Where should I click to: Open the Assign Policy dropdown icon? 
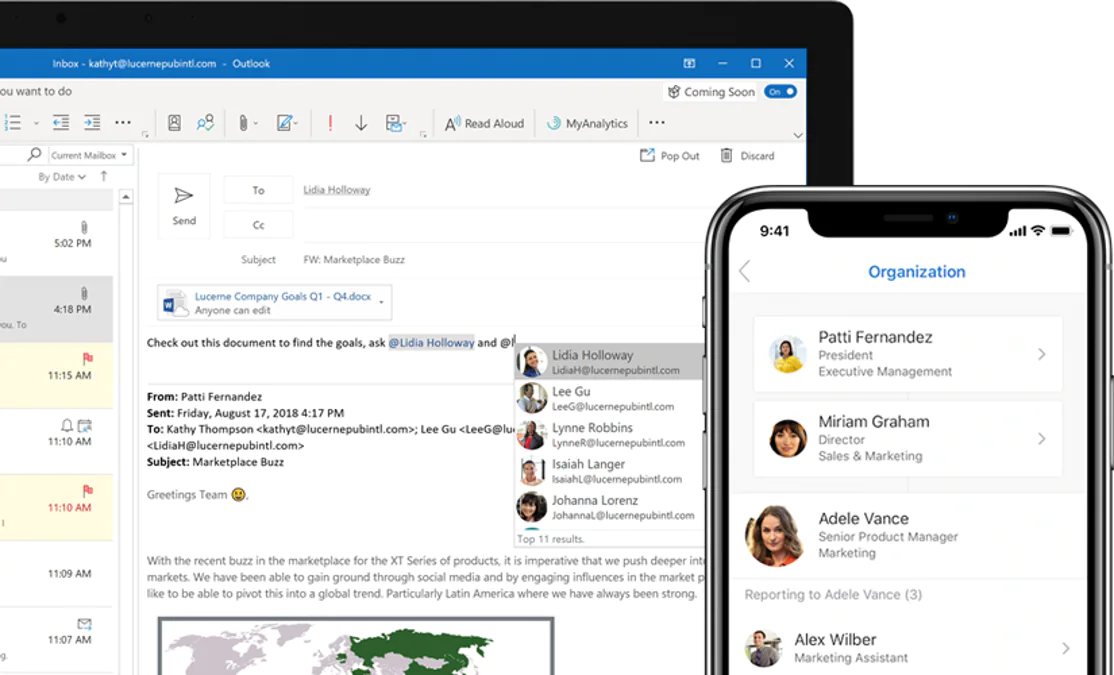coord(396,123)
